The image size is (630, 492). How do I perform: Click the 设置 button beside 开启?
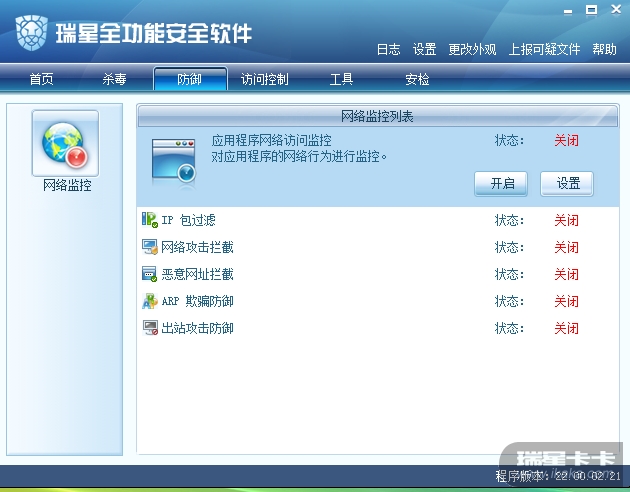[567, 184]
